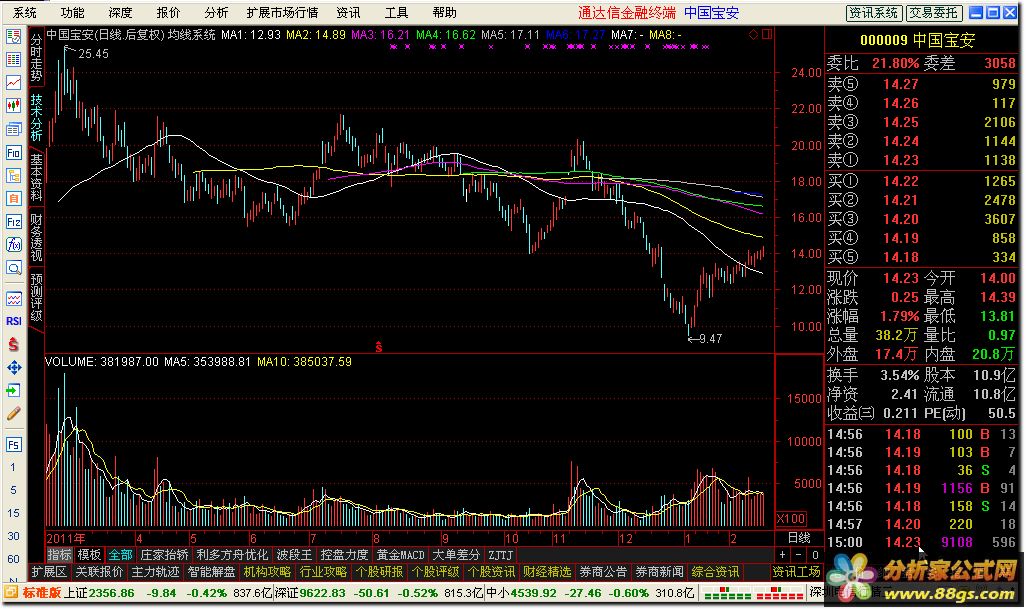
Task: Open the 扩展区 tab
Action: (x=49, y=572)
